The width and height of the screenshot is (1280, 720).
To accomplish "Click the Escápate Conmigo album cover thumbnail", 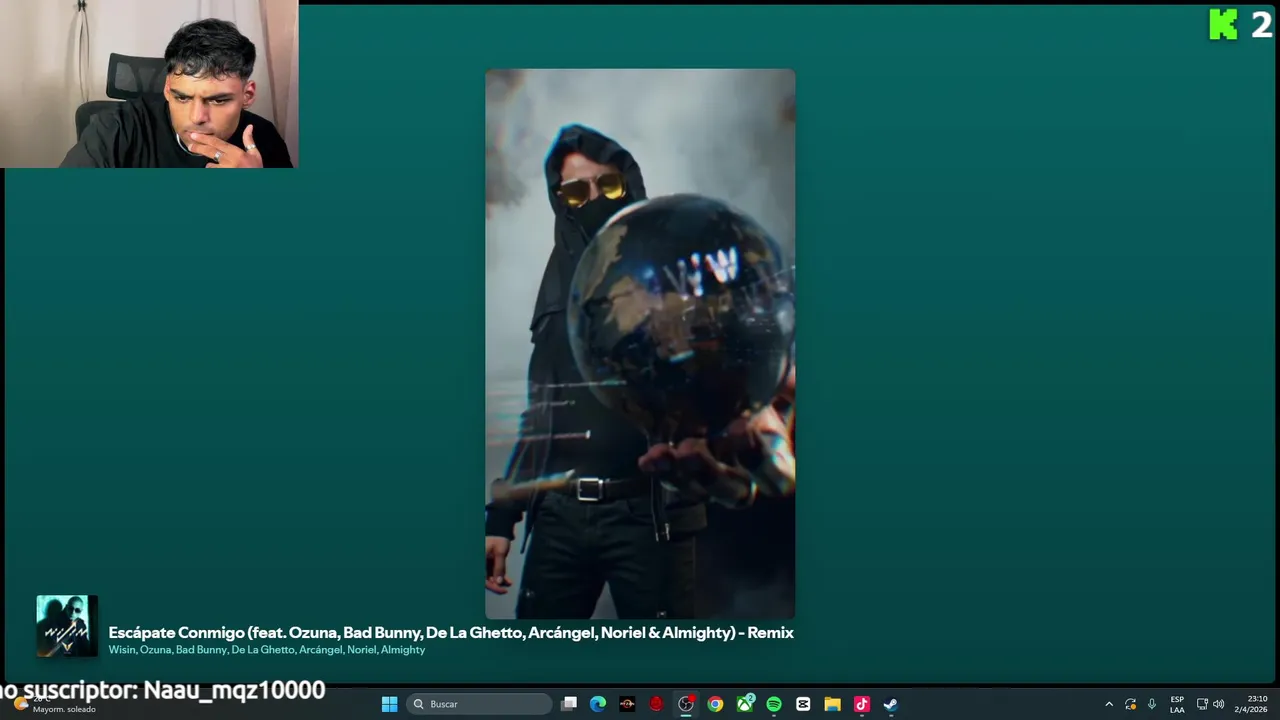I will pos(67,626).
